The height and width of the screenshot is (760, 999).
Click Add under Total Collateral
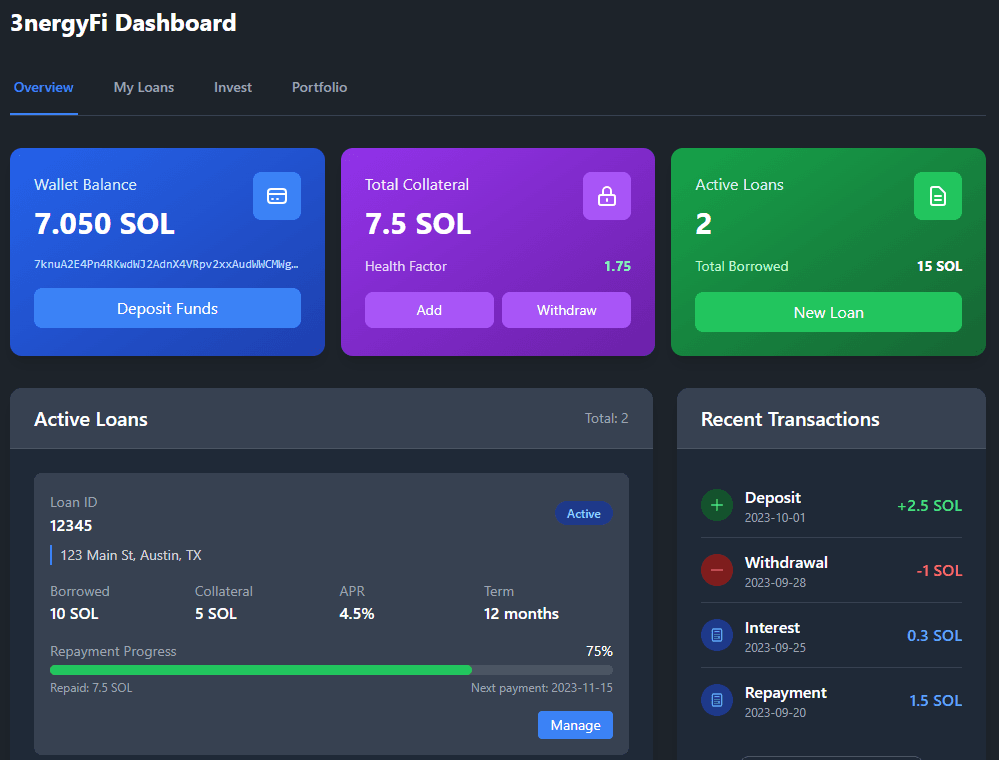(429, 310)
